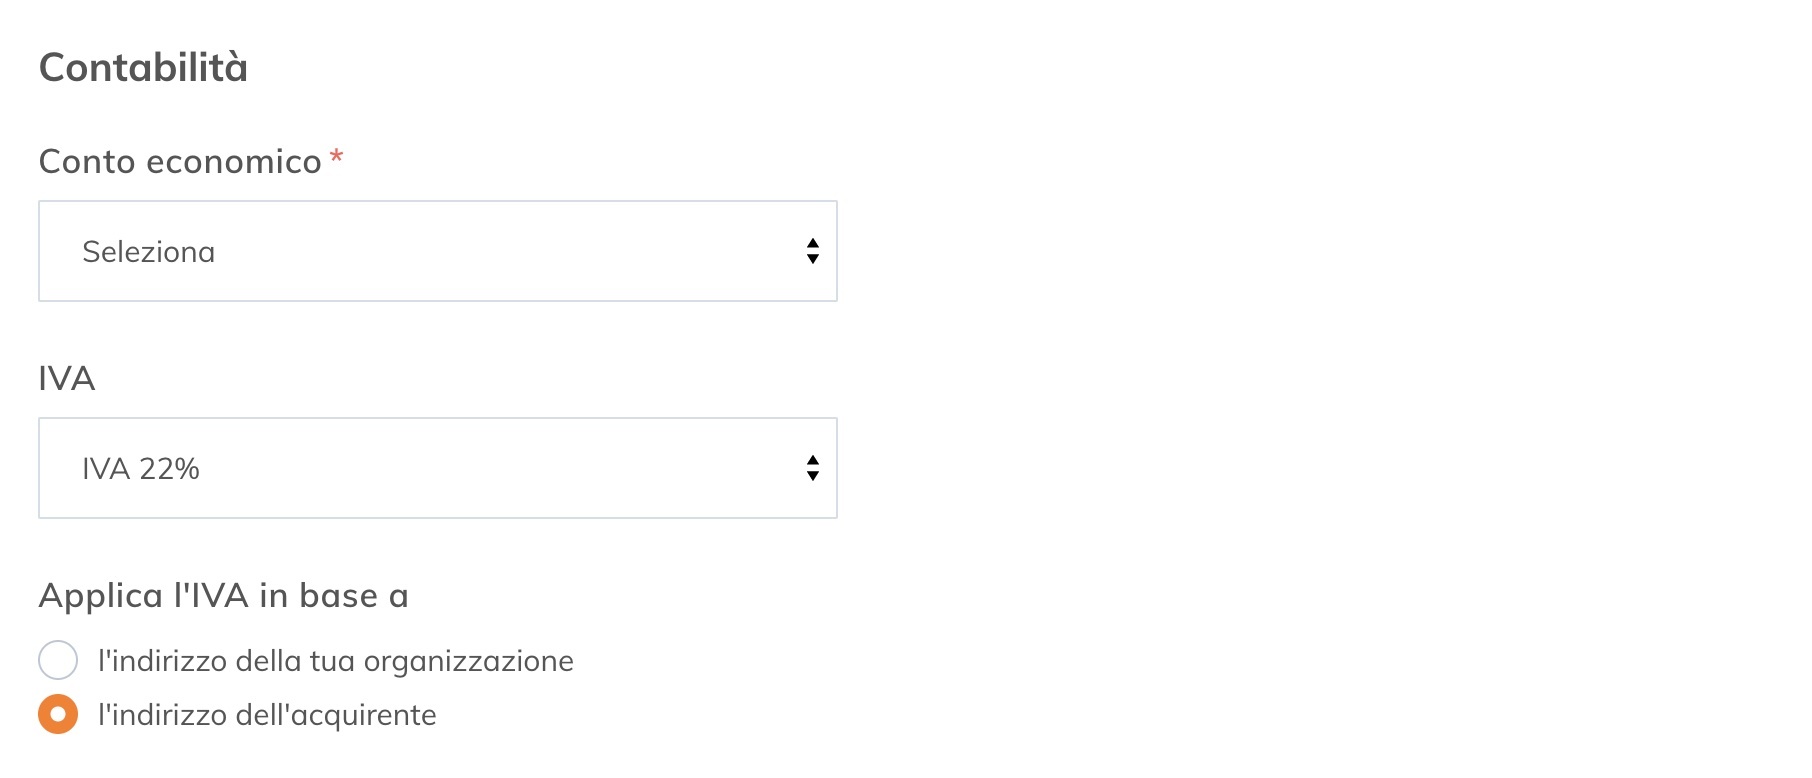Select the organization address radio button

[58, 660]
